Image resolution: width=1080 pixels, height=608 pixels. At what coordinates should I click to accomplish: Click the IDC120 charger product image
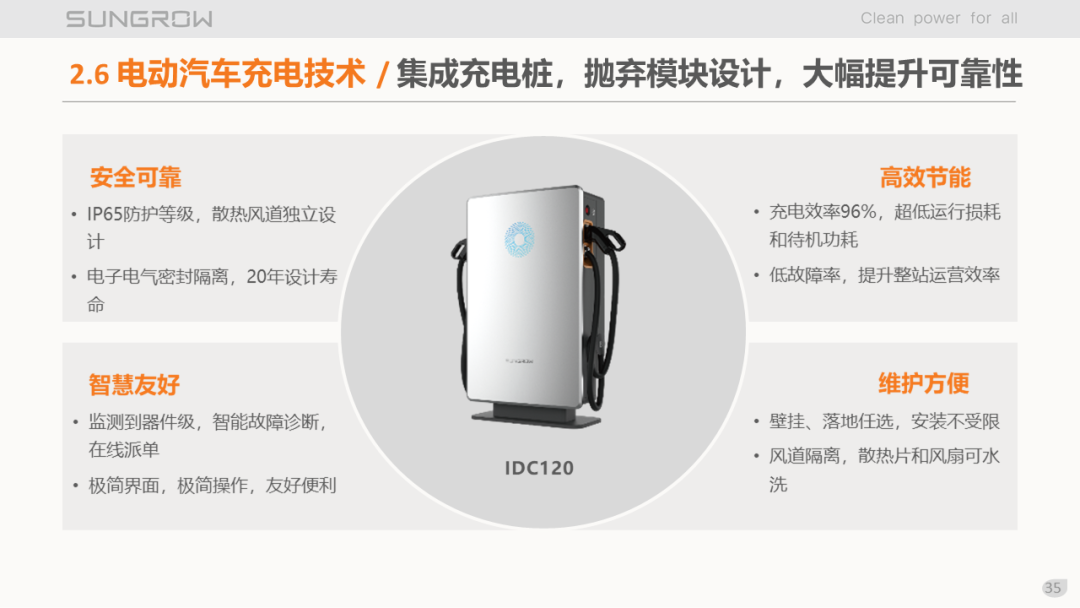point(539,306)
